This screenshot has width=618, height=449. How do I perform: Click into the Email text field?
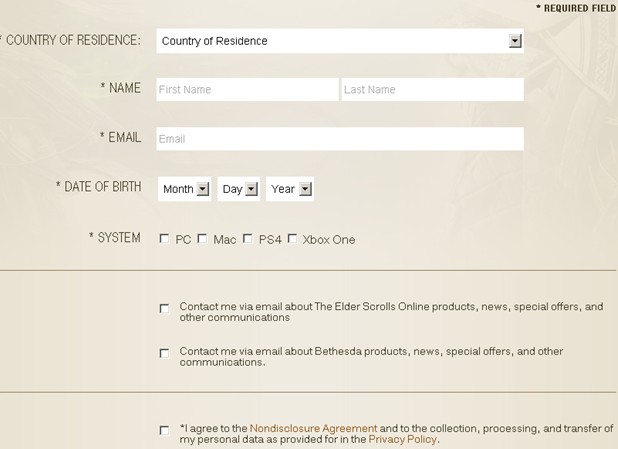point(340,139)
